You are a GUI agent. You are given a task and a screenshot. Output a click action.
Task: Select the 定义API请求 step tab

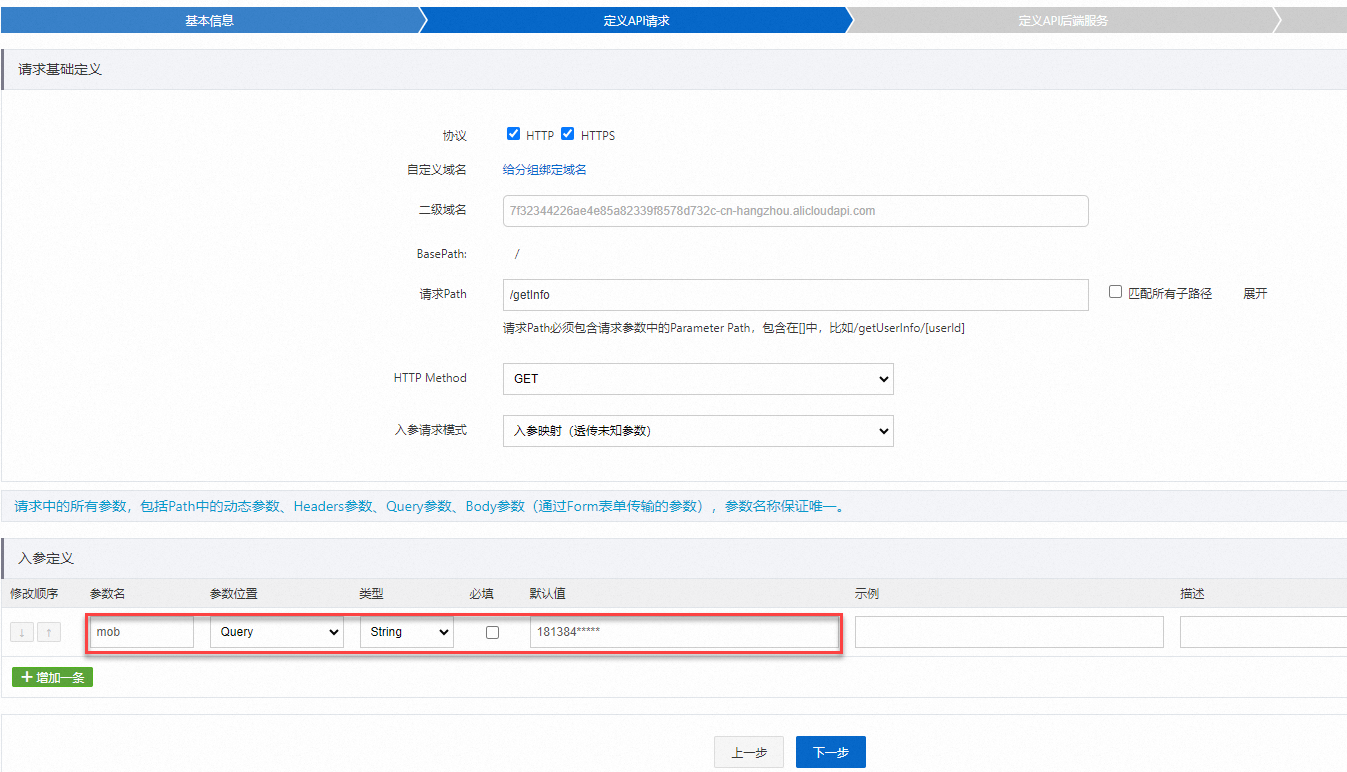(636, 20)
